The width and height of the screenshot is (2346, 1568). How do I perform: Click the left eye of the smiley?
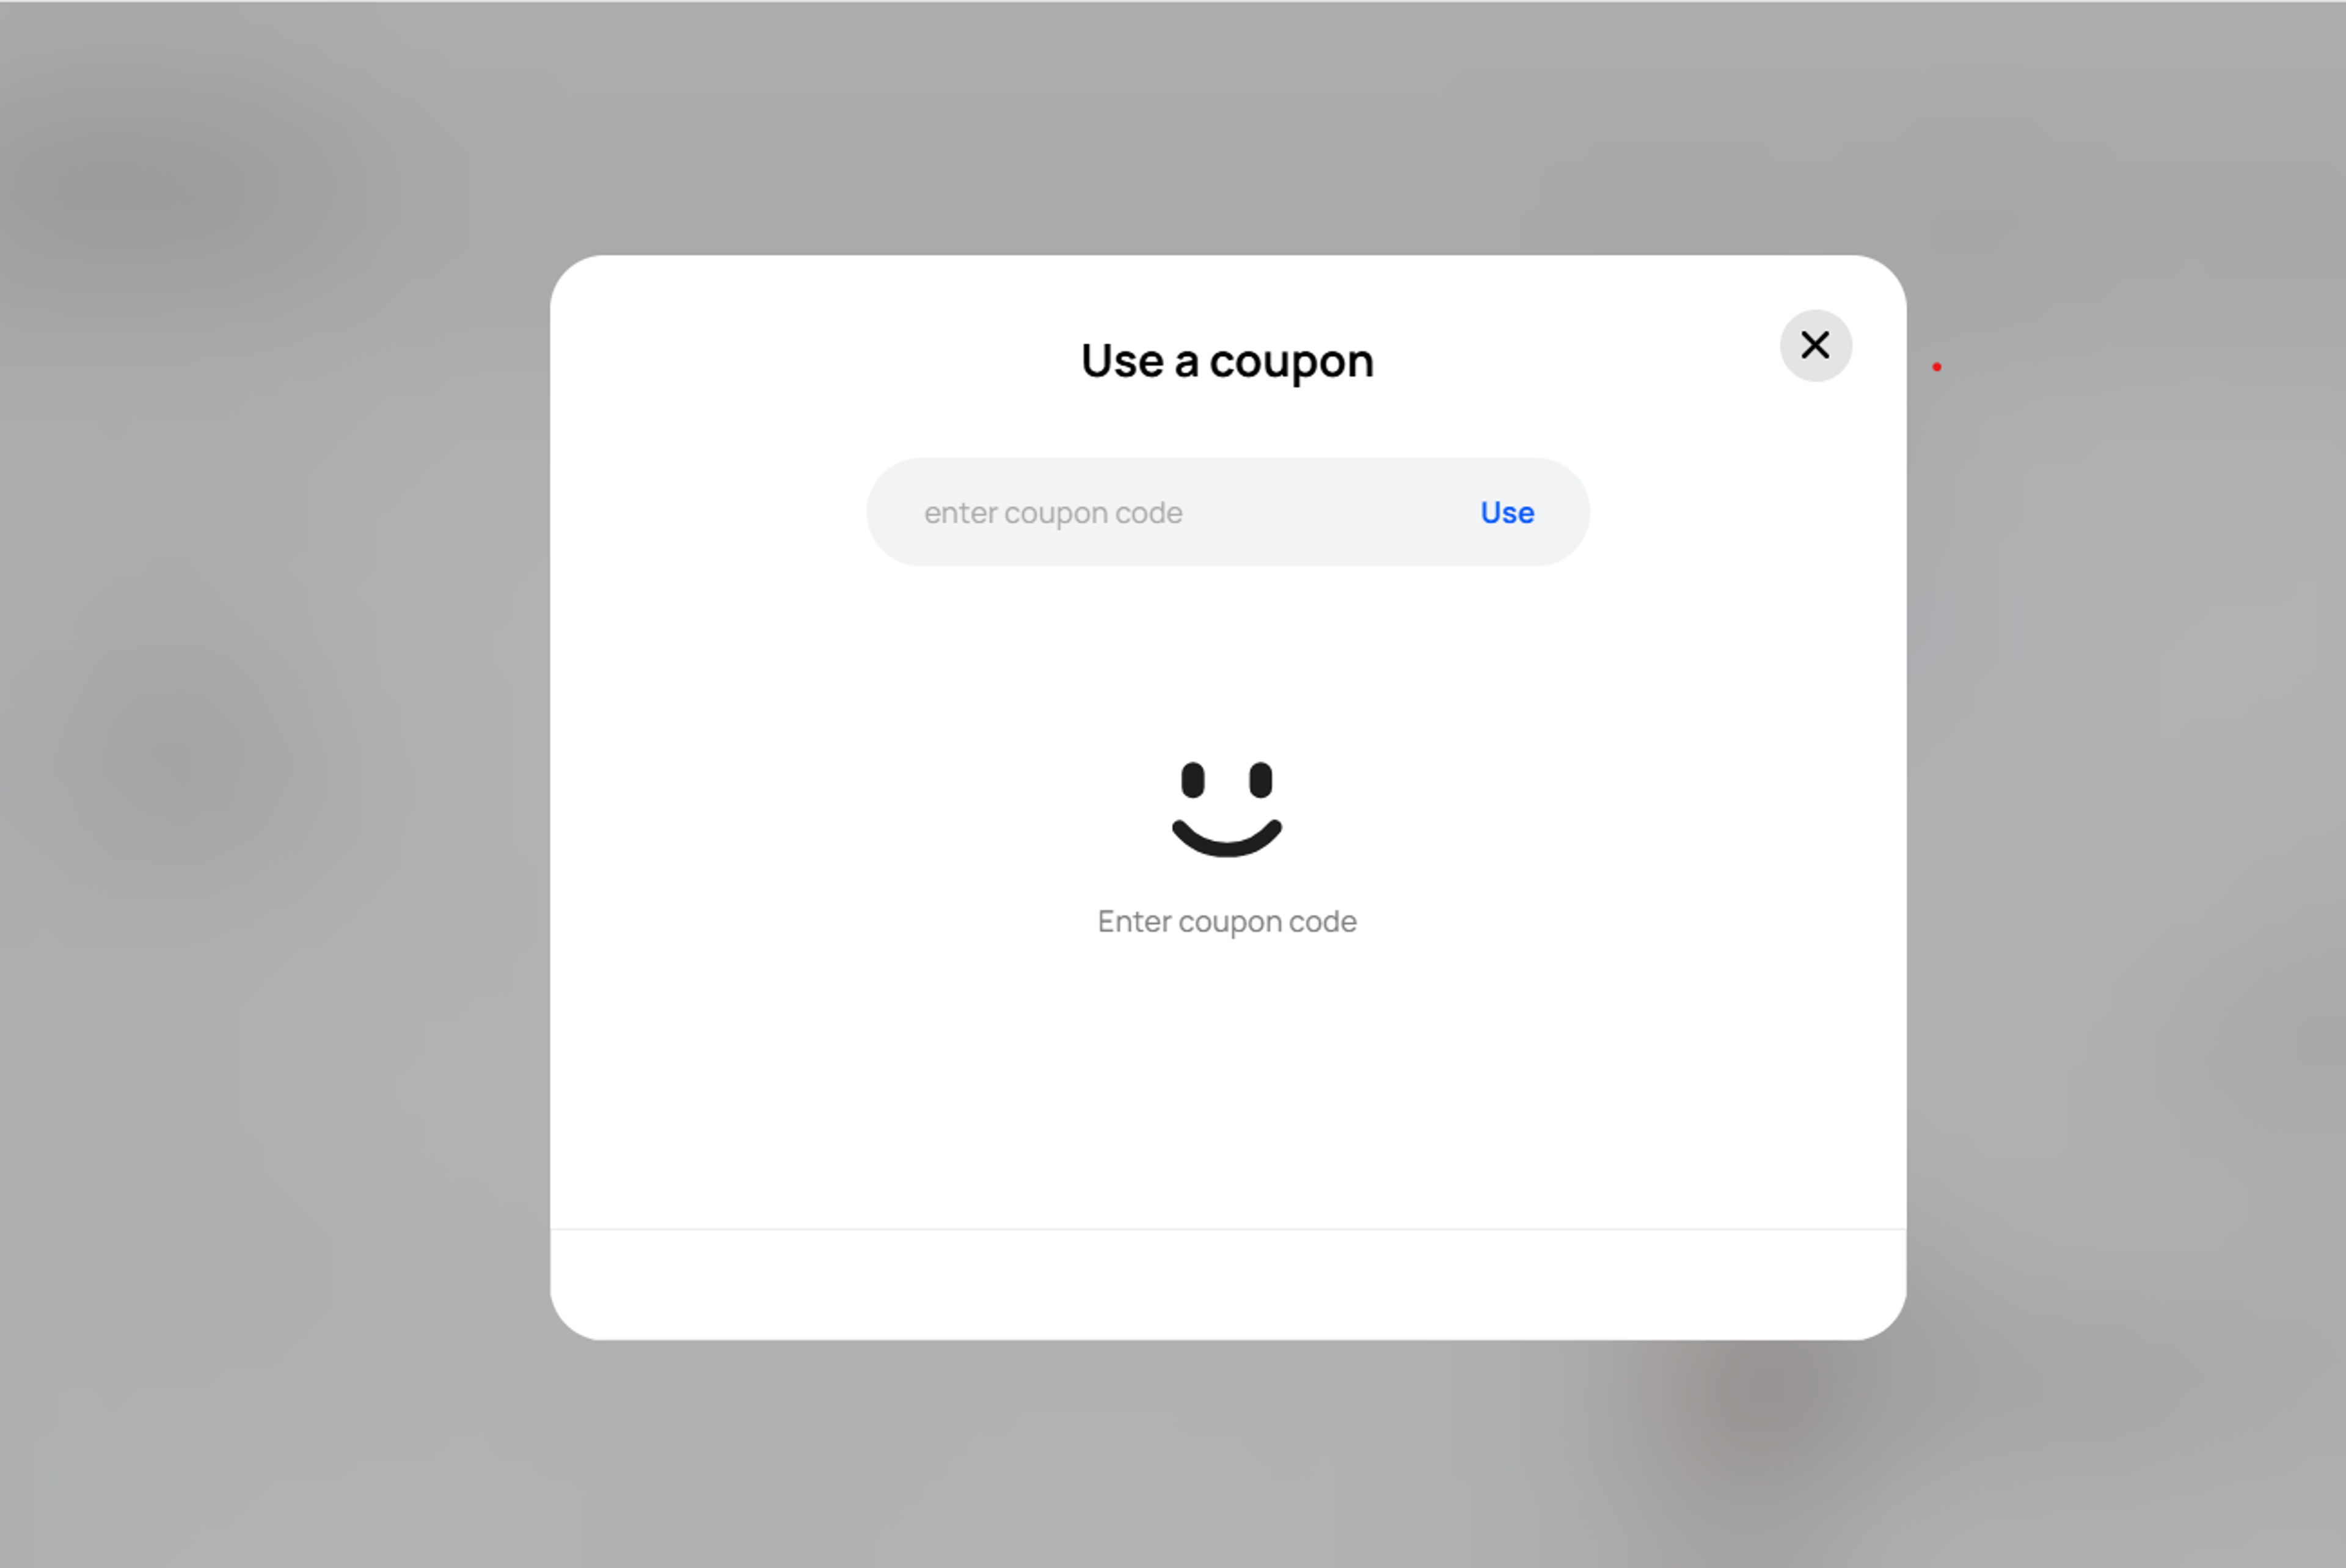pyautogui.click(x=1192, y=778)
